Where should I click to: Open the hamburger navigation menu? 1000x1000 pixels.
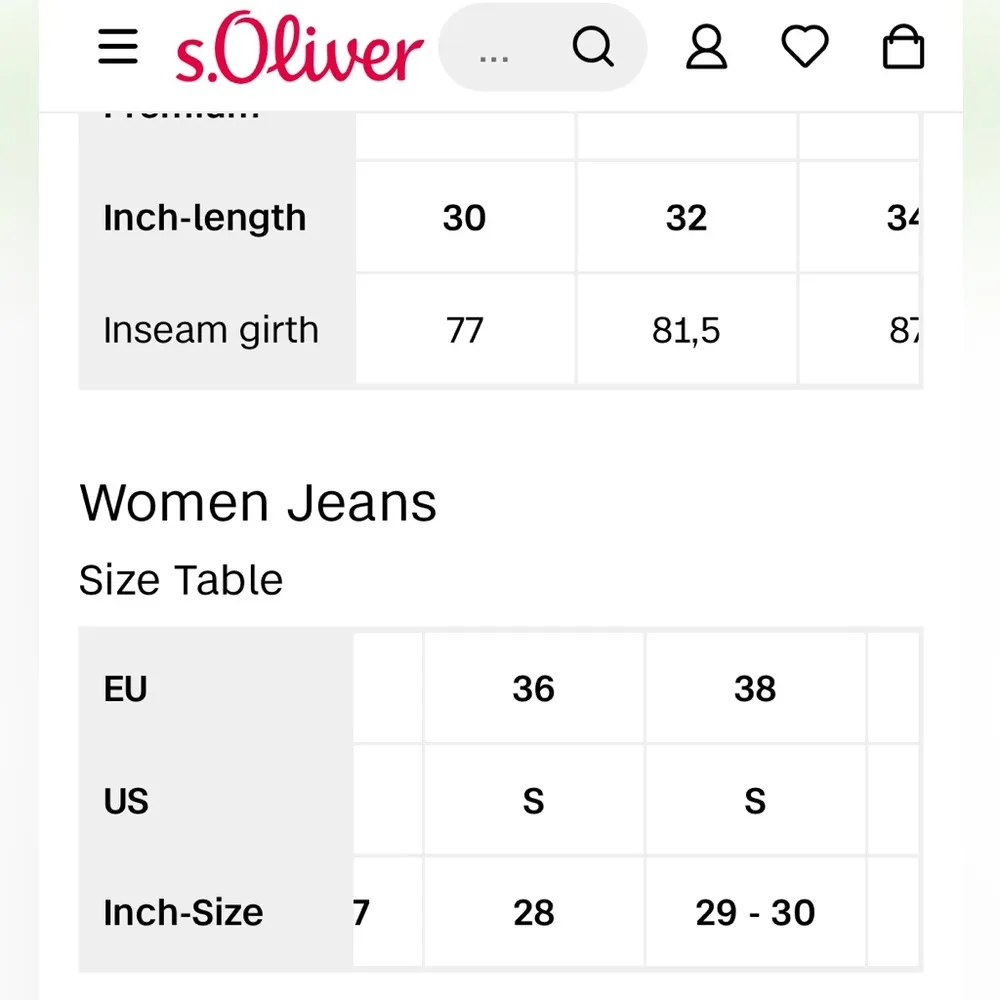118,46
